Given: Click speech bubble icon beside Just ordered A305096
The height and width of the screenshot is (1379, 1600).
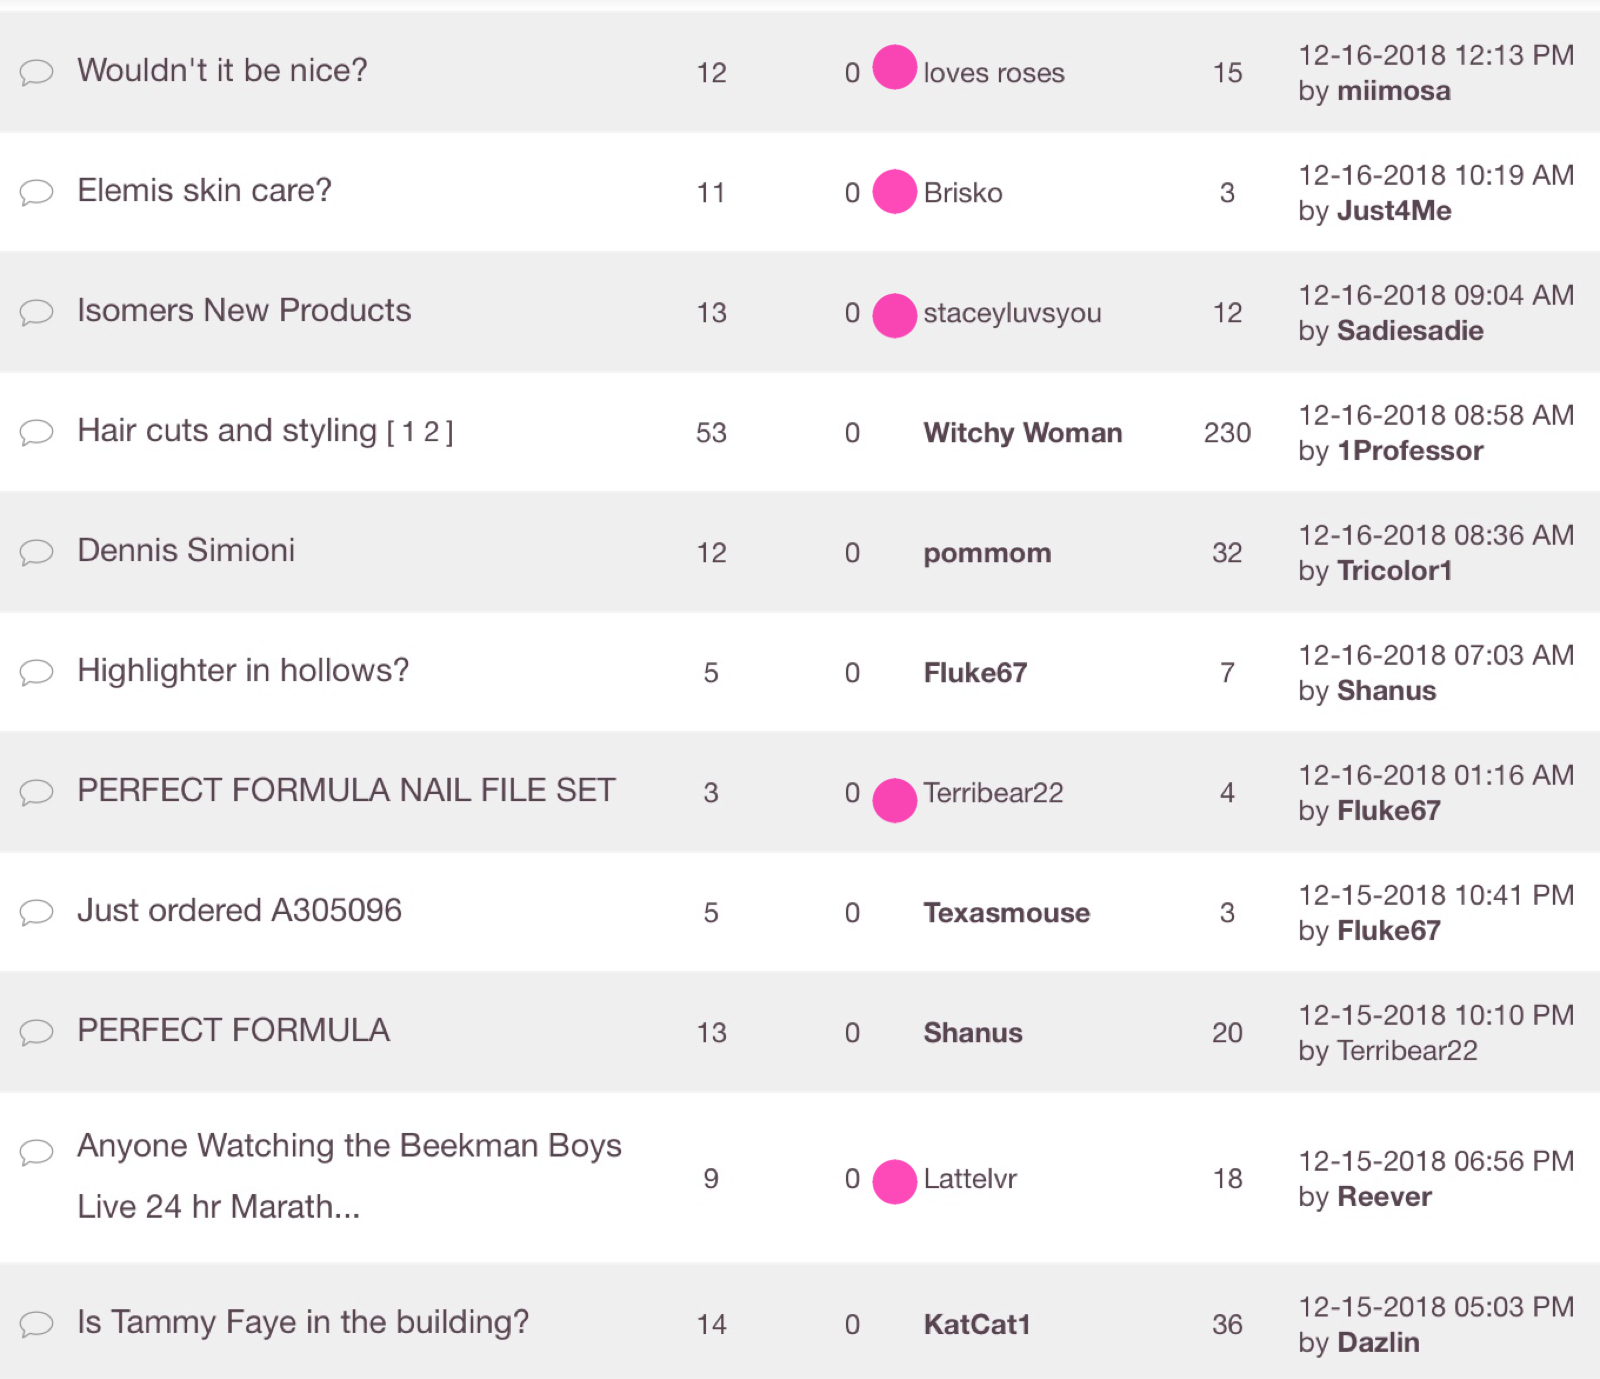Looking at the screenshot, I should [x=37, y=912].
